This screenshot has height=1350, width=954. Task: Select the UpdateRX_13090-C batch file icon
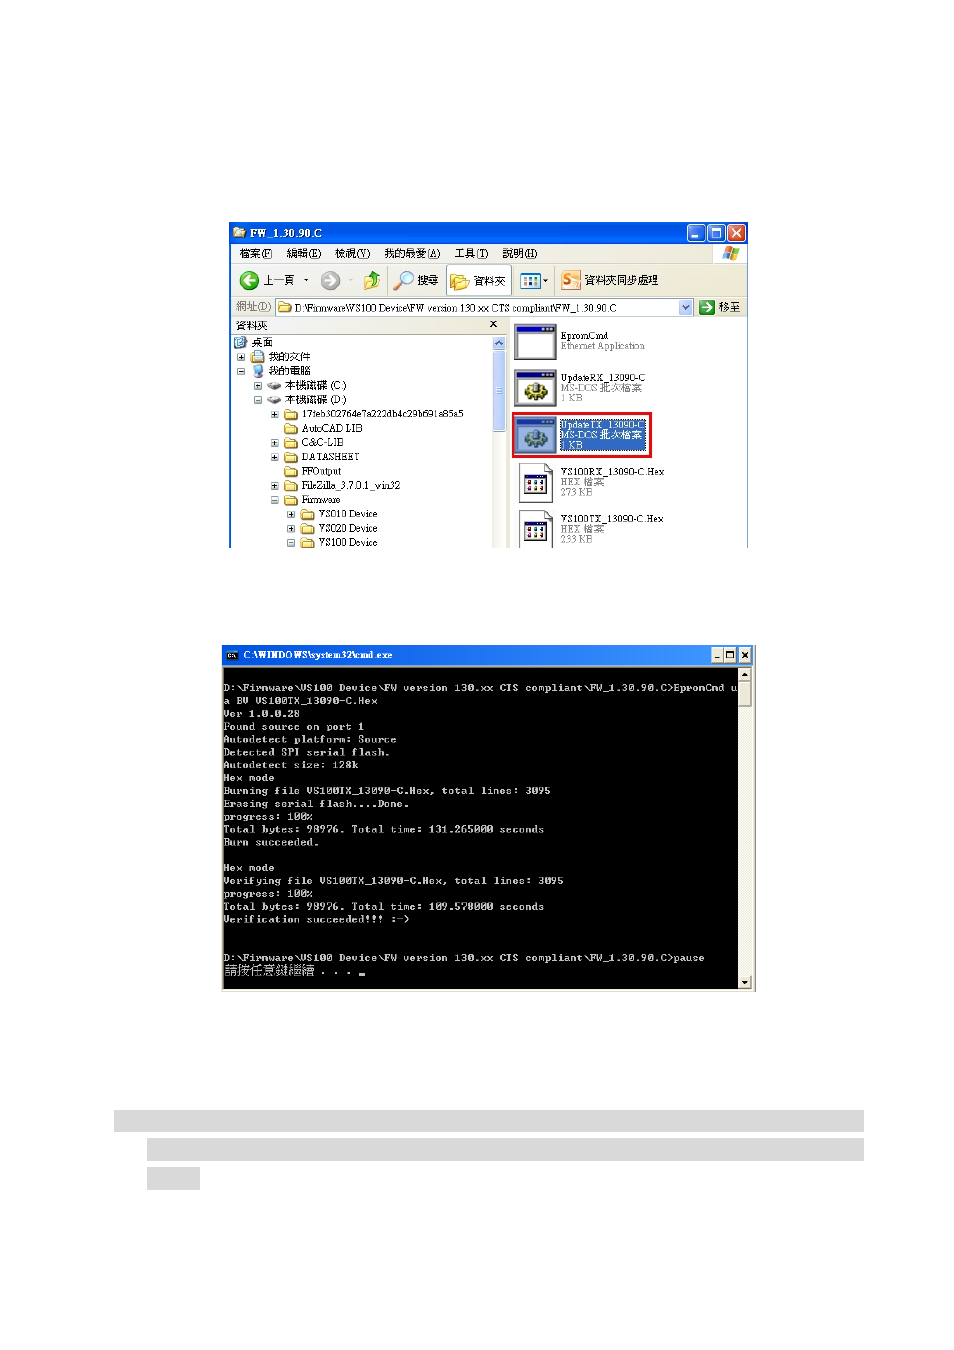point(536,388)
